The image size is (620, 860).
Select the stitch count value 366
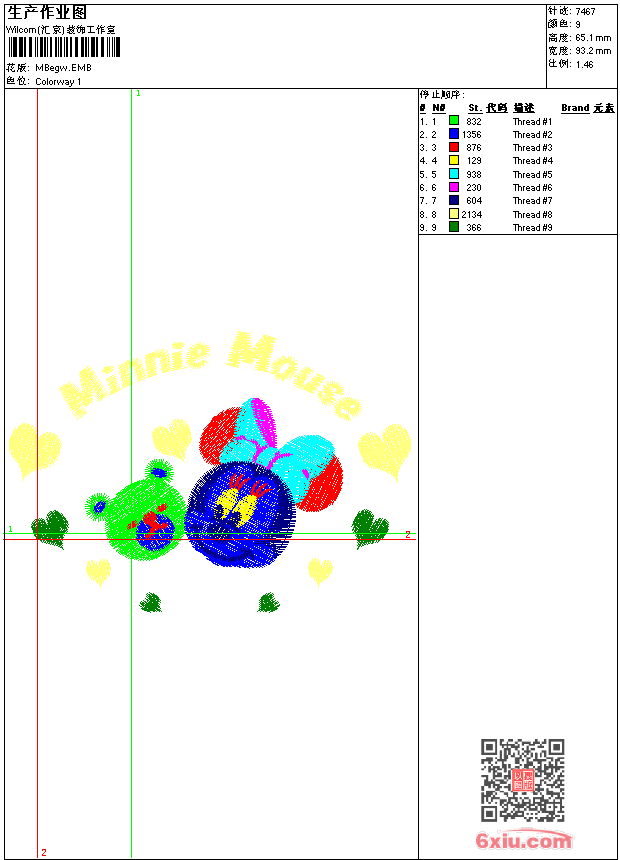(474, 228)
